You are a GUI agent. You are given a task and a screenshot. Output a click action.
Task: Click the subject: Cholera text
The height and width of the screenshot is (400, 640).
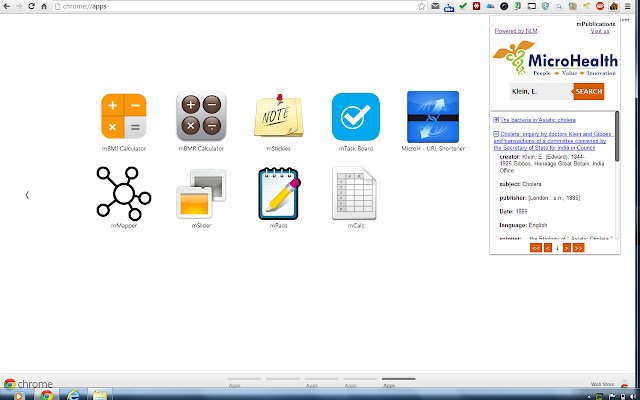point(520,184)
